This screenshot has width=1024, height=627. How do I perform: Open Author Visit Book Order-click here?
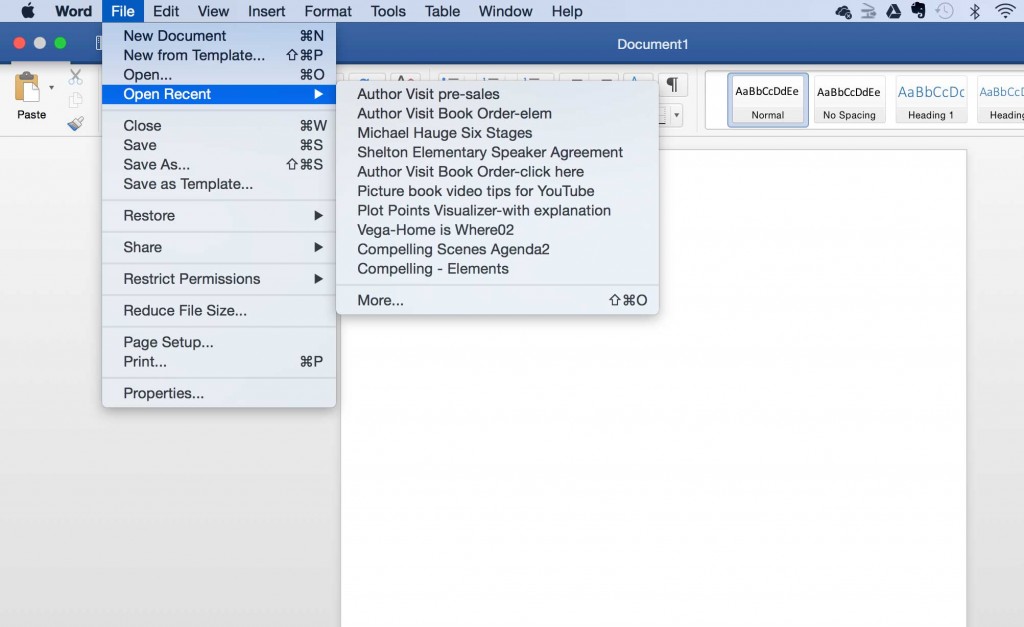point(497,172)
